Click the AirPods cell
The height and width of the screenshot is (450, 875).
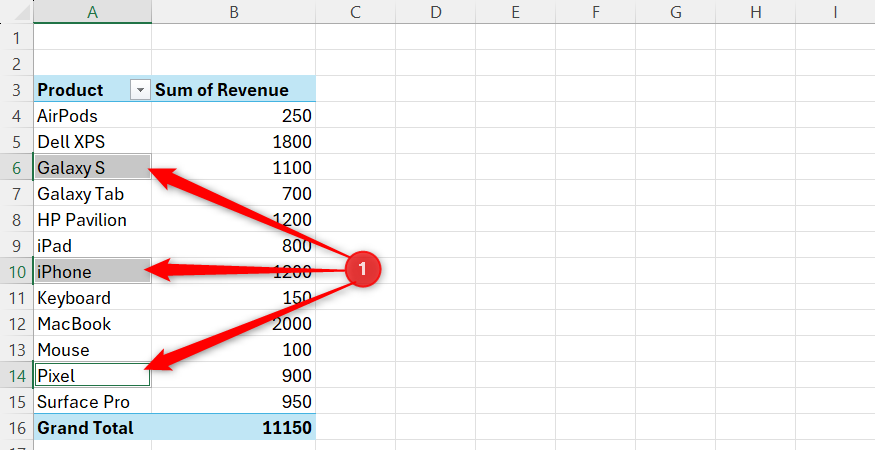click(x=93, y=116)
